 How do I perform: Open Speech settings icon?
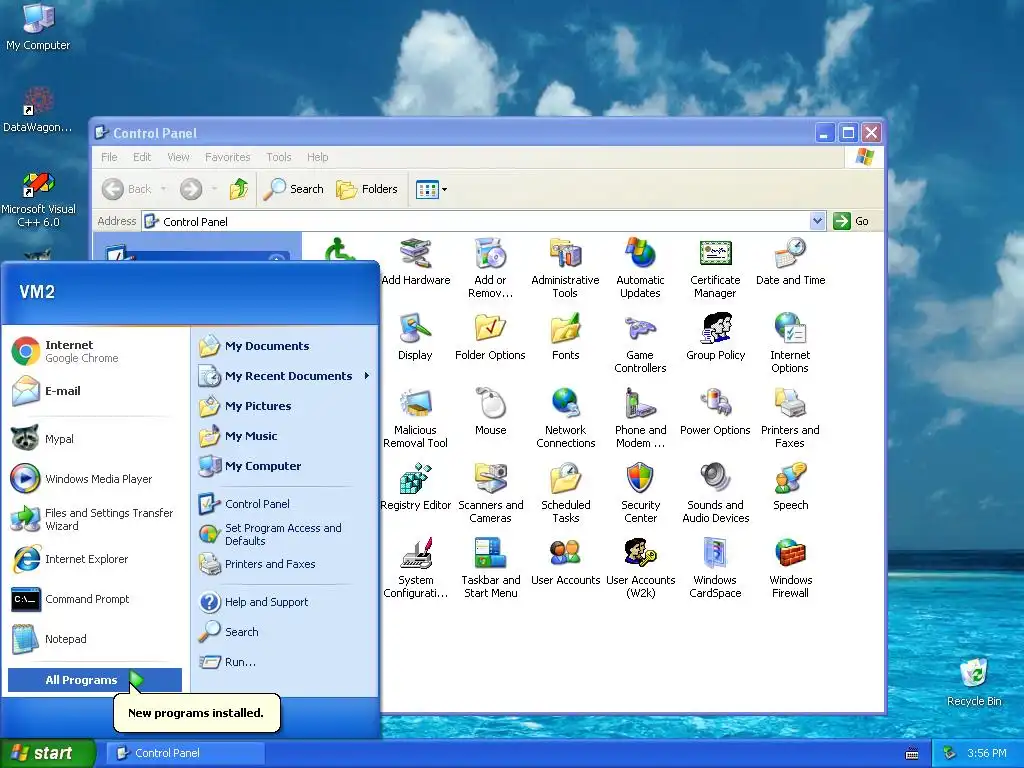coord(790,487)
